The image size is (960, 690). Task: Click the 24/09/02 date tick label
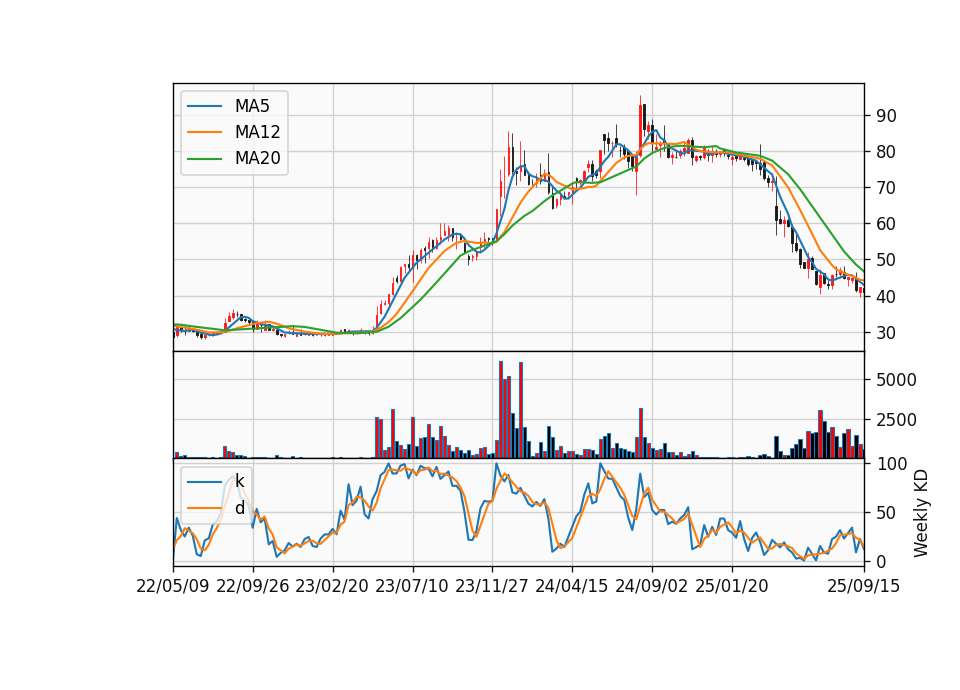651,587
